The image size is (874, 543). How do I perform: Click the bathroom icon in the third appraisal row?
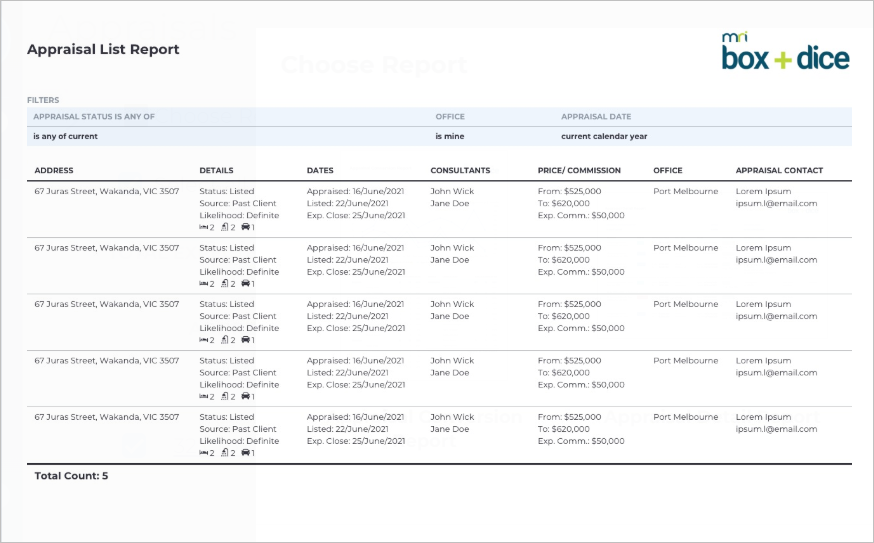(225, 340)
